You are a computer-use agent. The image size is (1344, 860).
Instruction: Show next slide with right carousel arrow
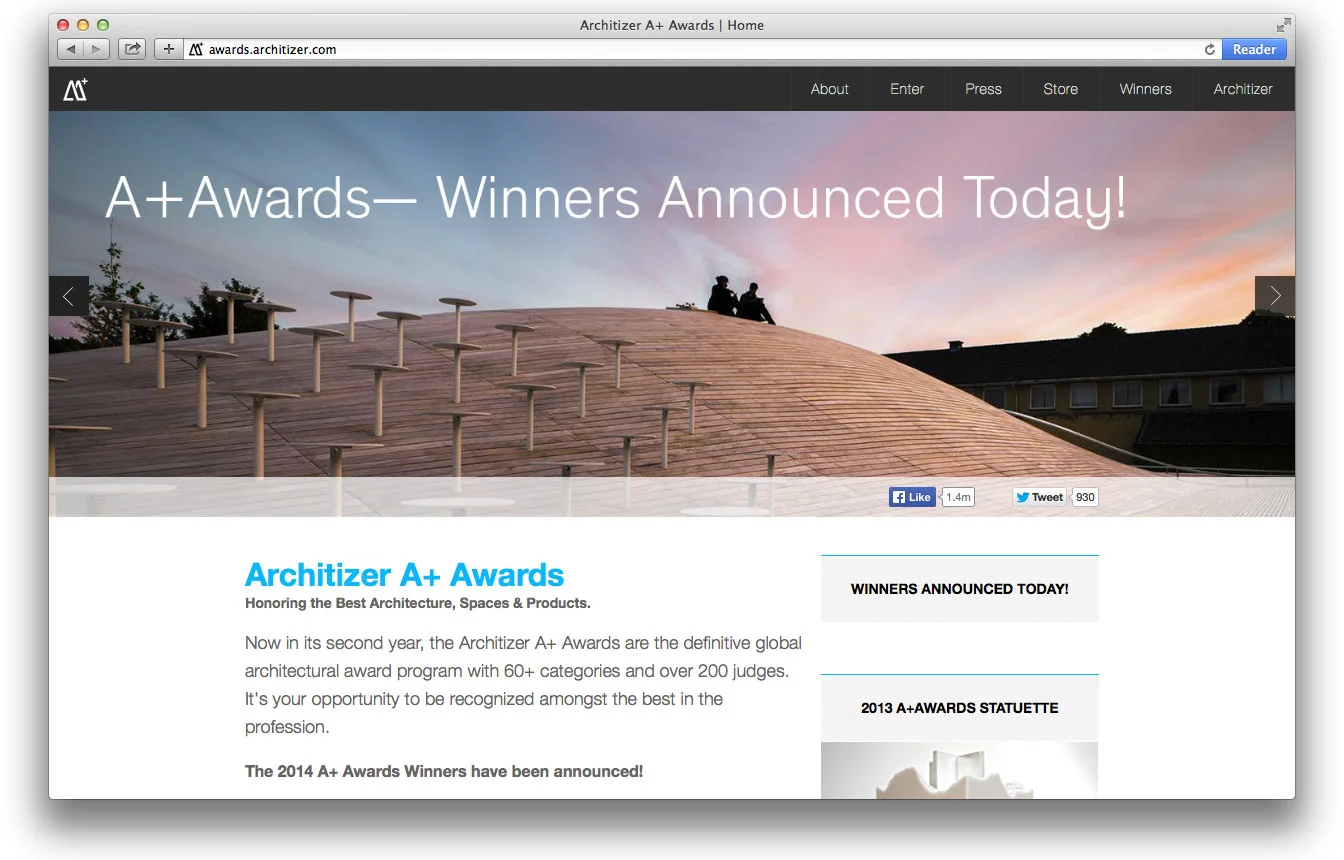click(x=1275, y=296)
